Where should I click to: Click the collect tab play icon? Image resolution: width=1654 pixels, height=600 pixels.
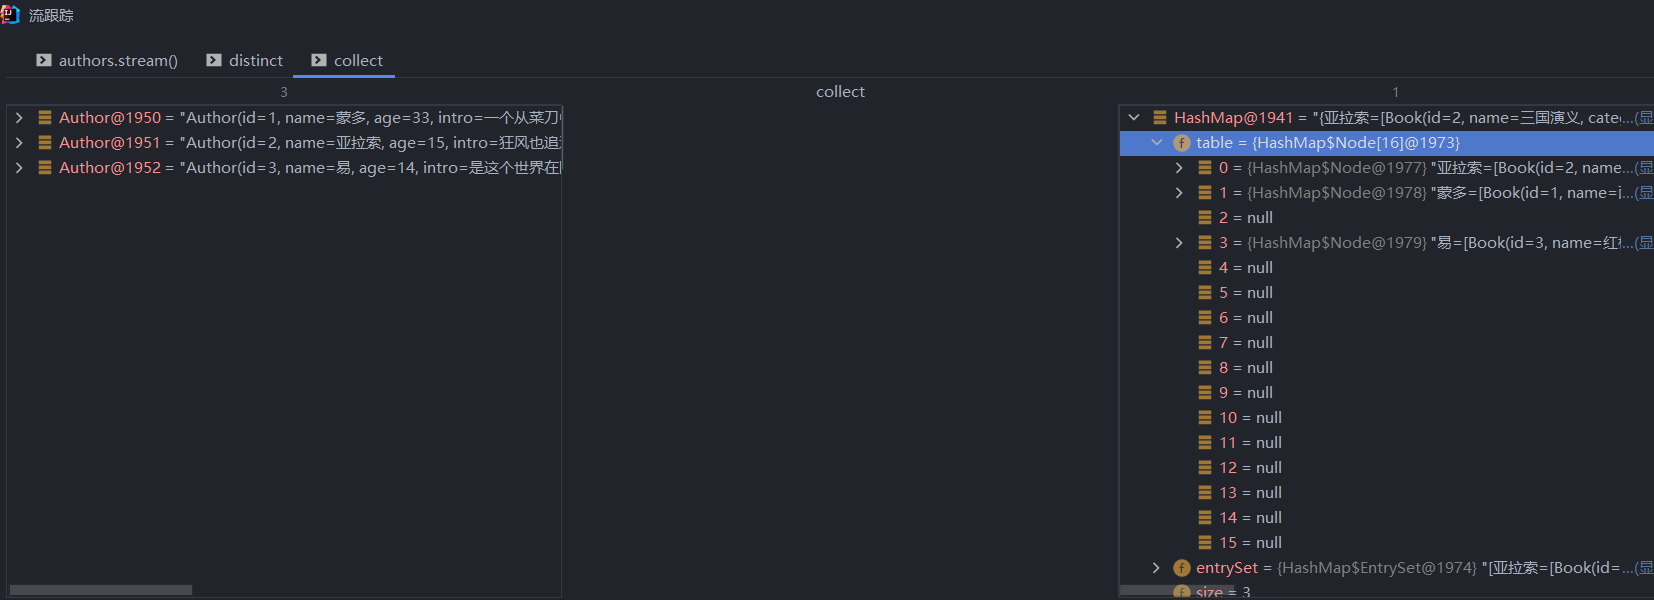319,60
